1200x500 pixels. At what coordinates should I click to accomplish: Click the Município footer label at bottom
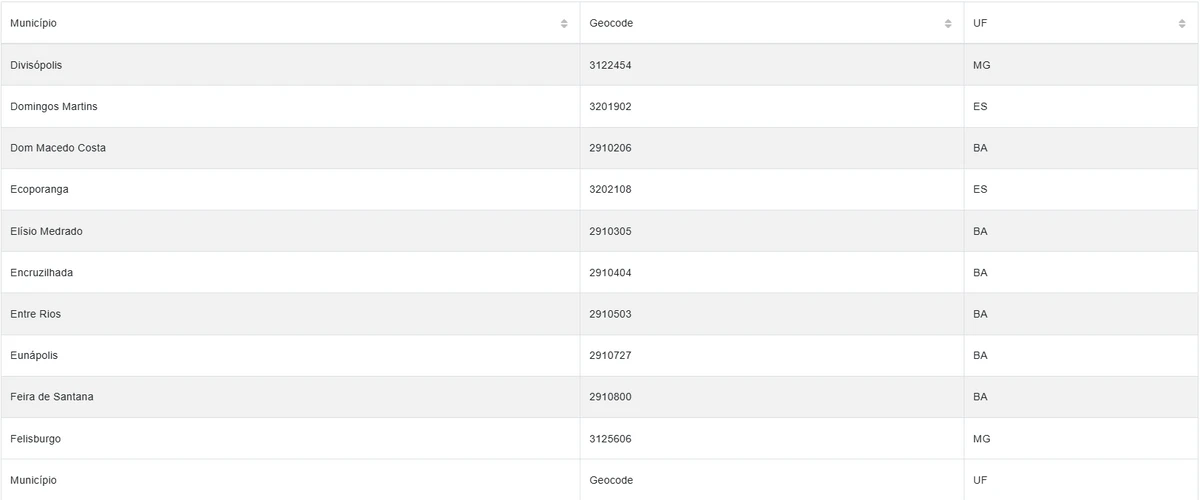[33, 480]
